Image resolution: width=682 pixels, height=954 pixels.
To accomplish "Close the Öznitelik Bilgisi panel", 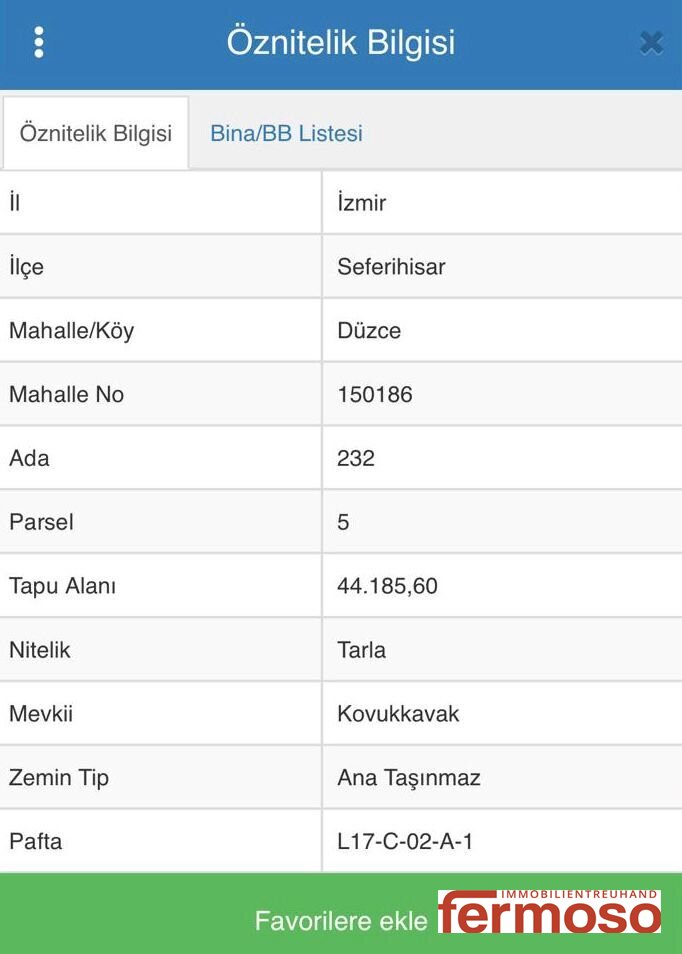I will [x=651, y=42].
